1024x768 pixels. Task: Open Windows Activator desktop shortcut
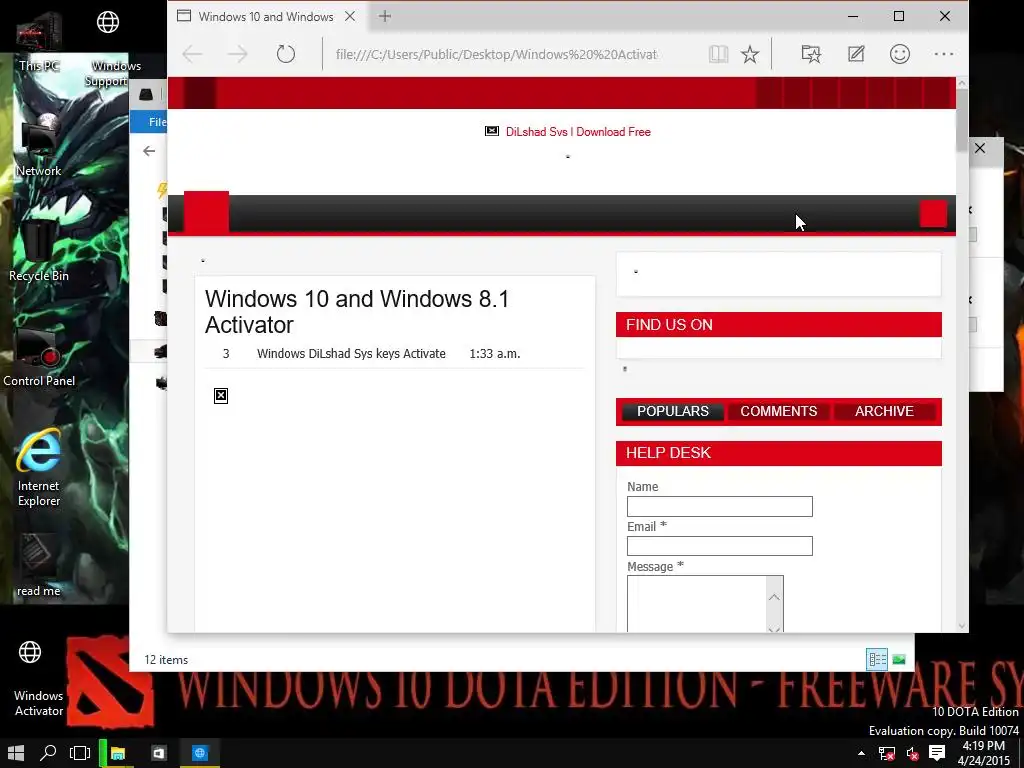(39, 678)
